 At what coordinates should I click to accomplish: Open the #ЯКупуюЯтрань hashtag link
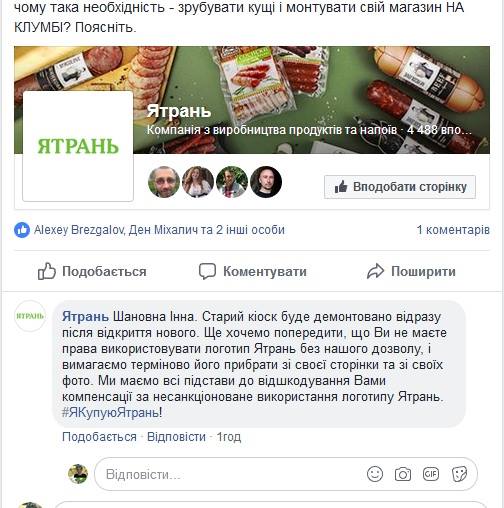click(x=110, y=413)
